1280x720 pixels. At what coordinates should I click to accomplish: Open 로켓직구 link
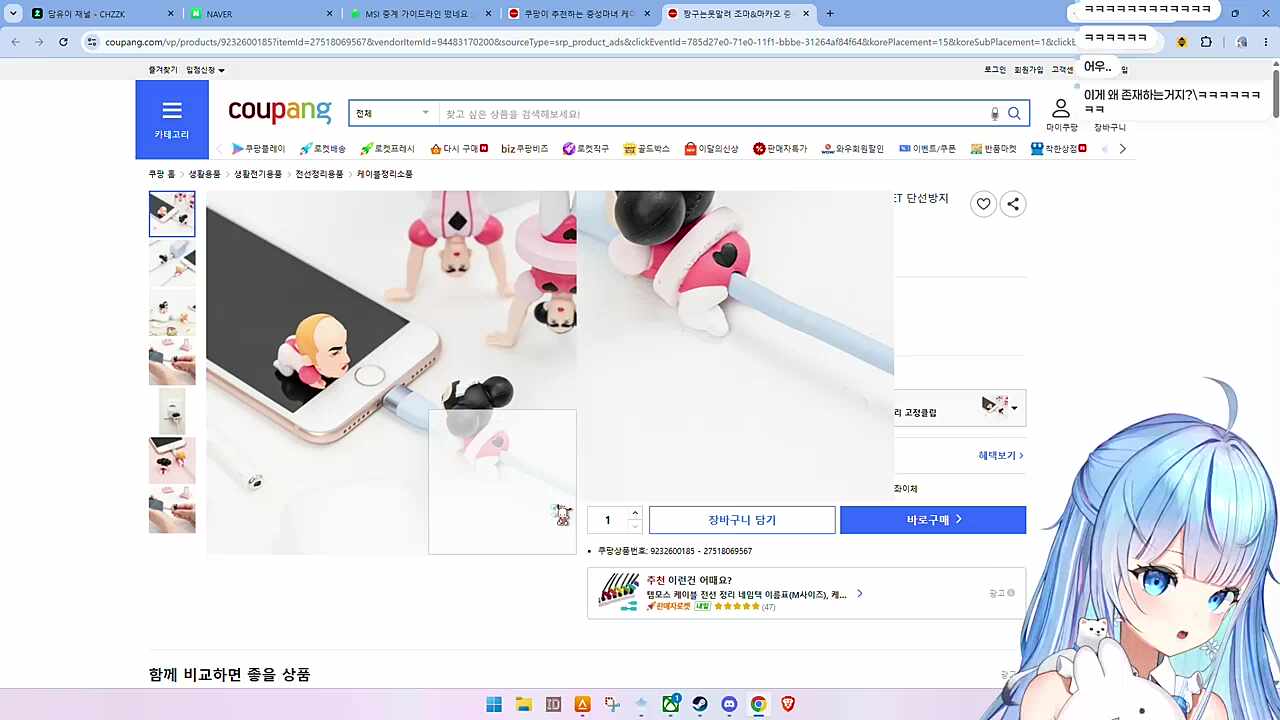tap(586, 149)
